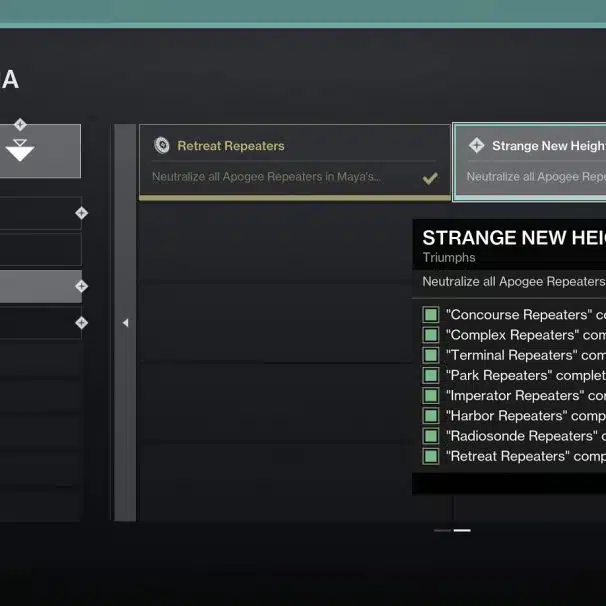Click the Strange New Heights card description text

tap(536, 177)
